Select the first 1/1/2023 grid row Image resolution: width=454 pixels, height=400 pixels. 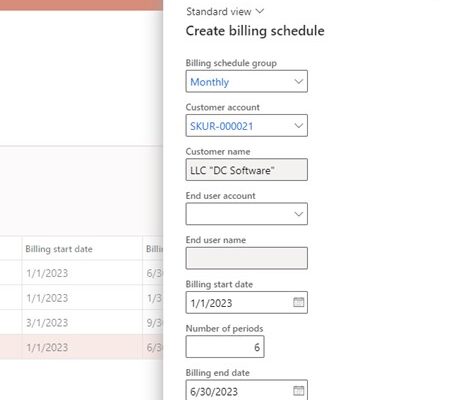pyautogui.click(x=81, y=273)
